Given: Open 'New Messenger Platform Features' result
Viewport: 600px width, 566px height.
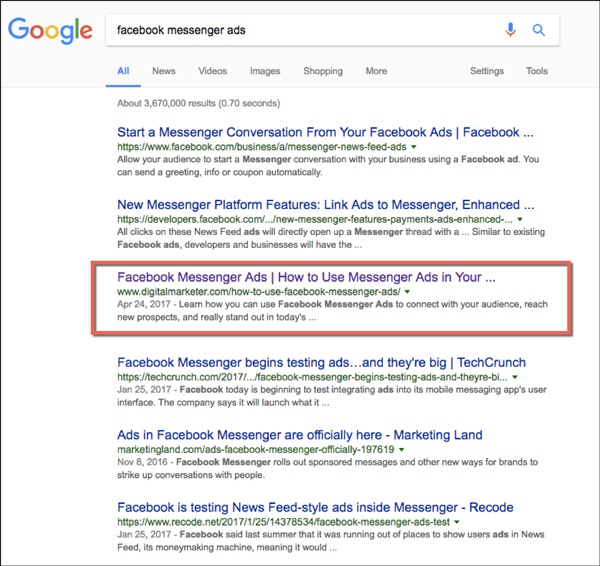Looking at the screenshot, I should pos(325,204).
